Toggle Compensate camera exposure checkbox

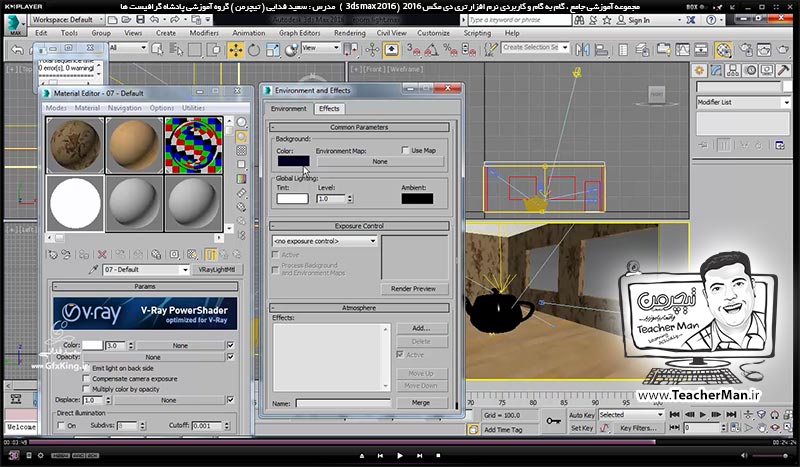(x=86, y=379)
